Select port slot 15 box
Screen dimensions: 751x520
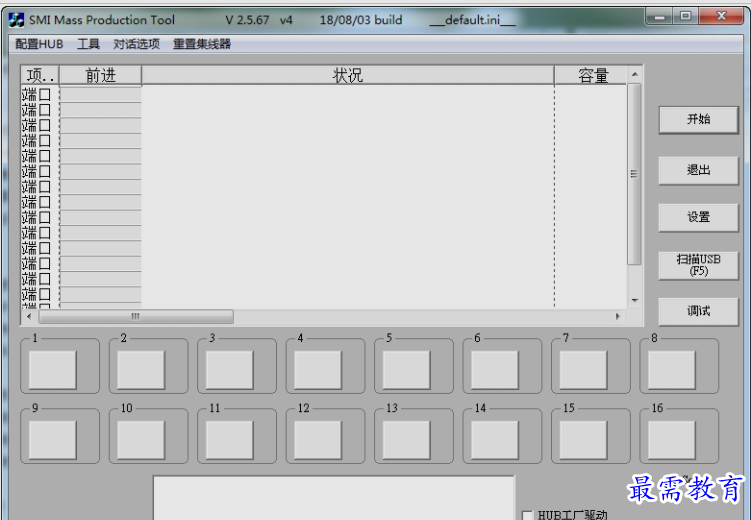point(583,440)
